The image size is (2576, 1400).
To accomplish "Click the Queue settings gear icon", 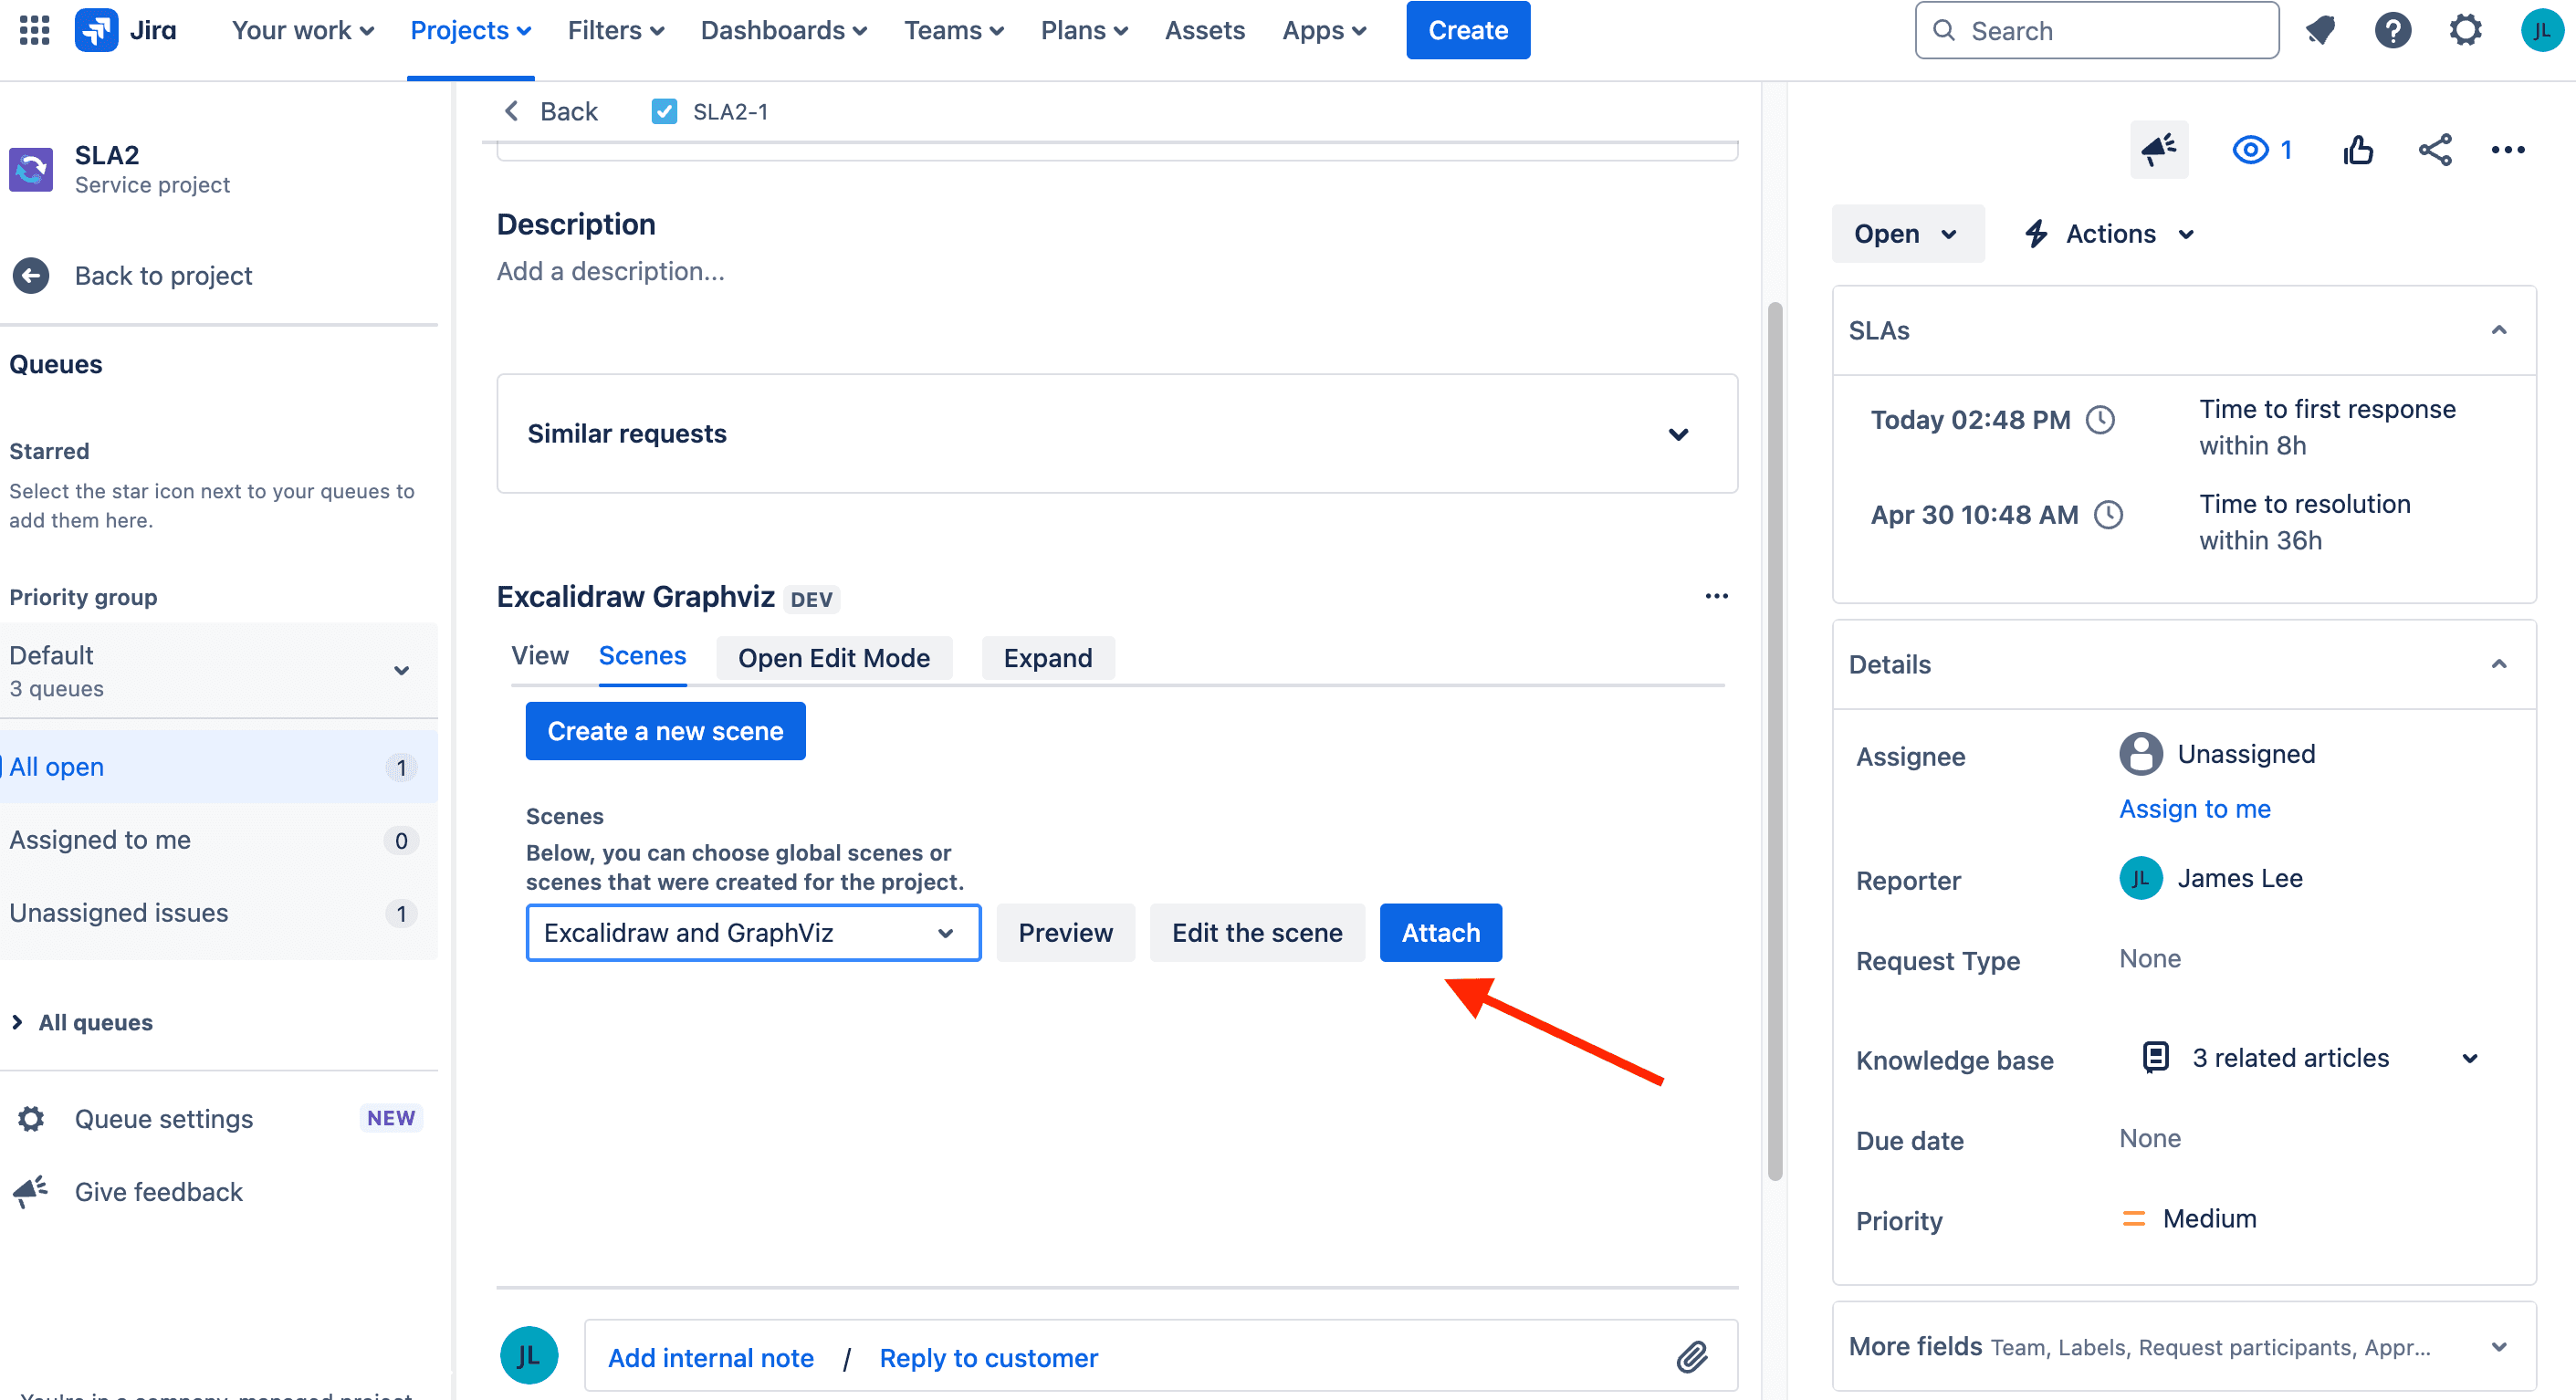I will [x=31, y=1118].
